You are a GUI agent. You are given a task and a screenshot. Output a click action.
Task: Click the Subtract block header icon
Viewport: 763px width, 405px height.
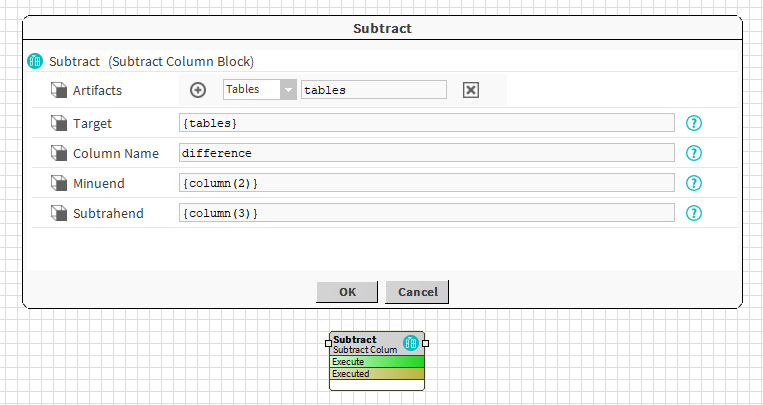(35, 61)
